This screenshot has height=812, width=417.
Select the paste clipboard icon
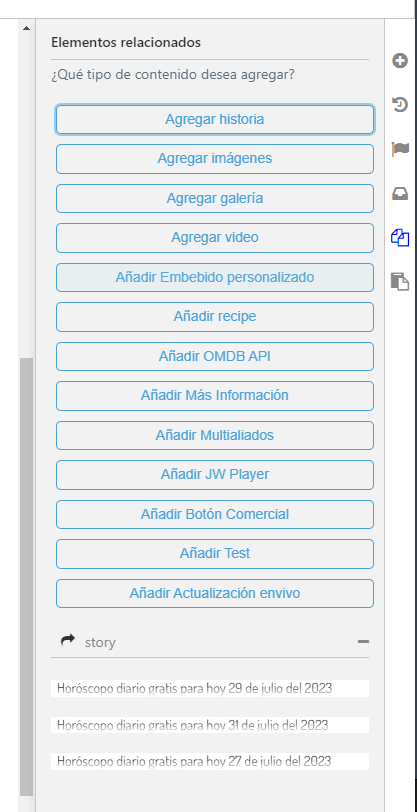(400, 282)
